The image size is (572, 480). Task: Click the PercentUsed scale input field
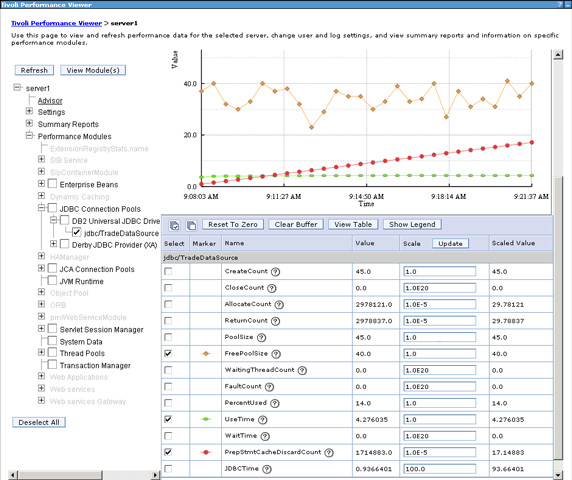[x=440, y=403]
